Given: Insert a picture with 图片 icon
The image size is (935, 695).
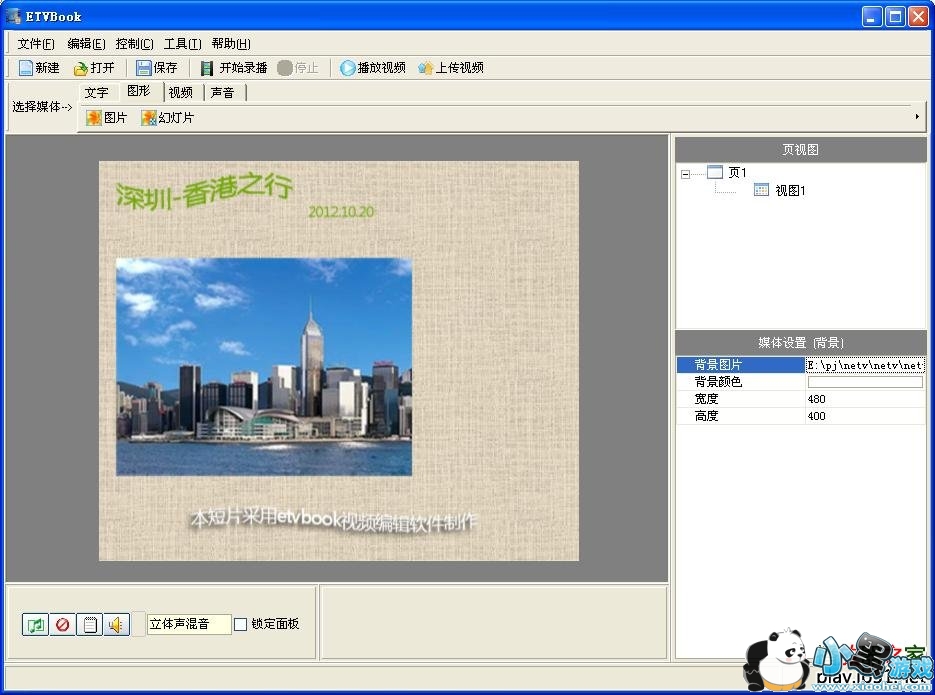Looking at the screenshot, I should (x=94, y=118).
